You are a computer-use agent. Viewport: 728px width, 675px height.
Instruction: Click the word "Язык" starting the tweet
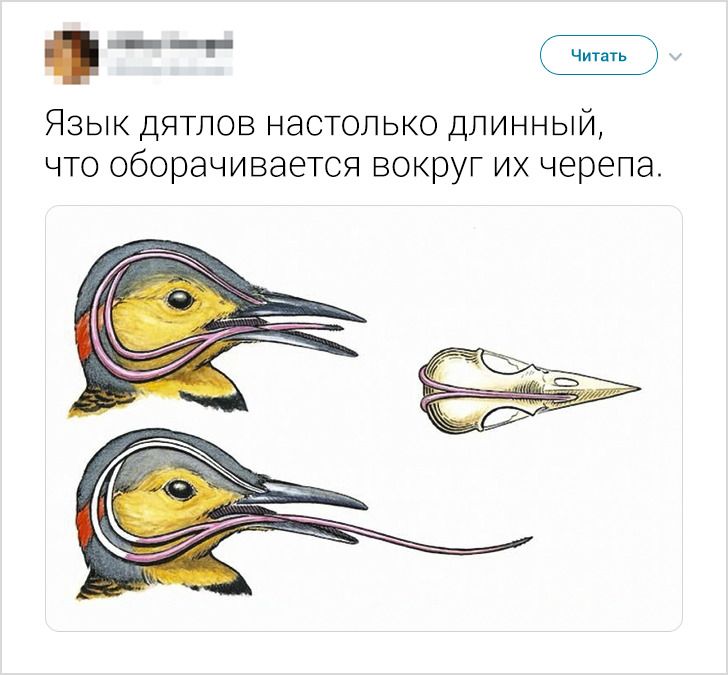point(85,124)
